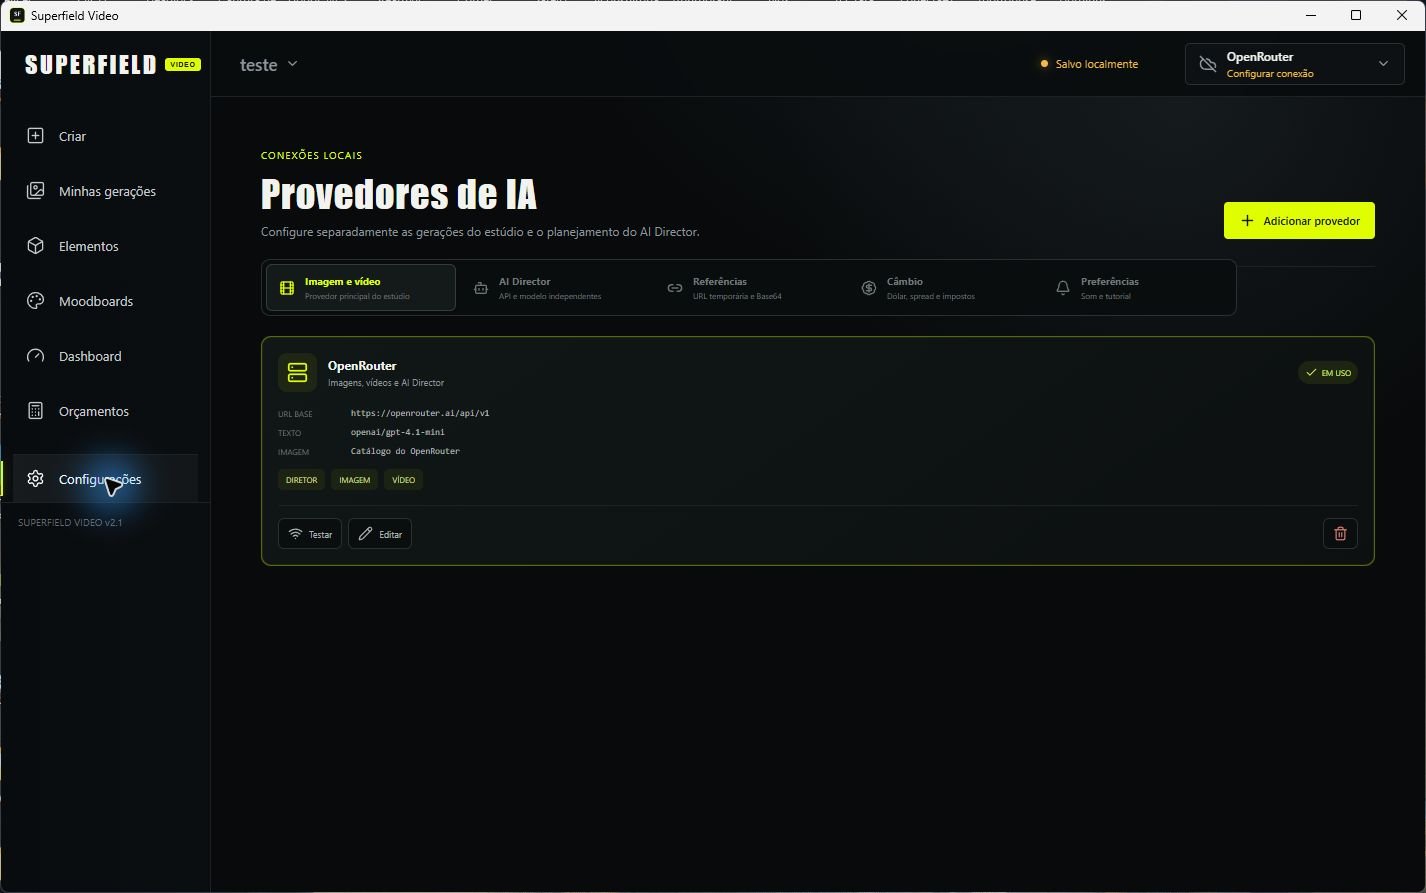Test the OpenRouter connection with Testar
This screenshot has width=1426, height=893.
[x=310, y=534]
